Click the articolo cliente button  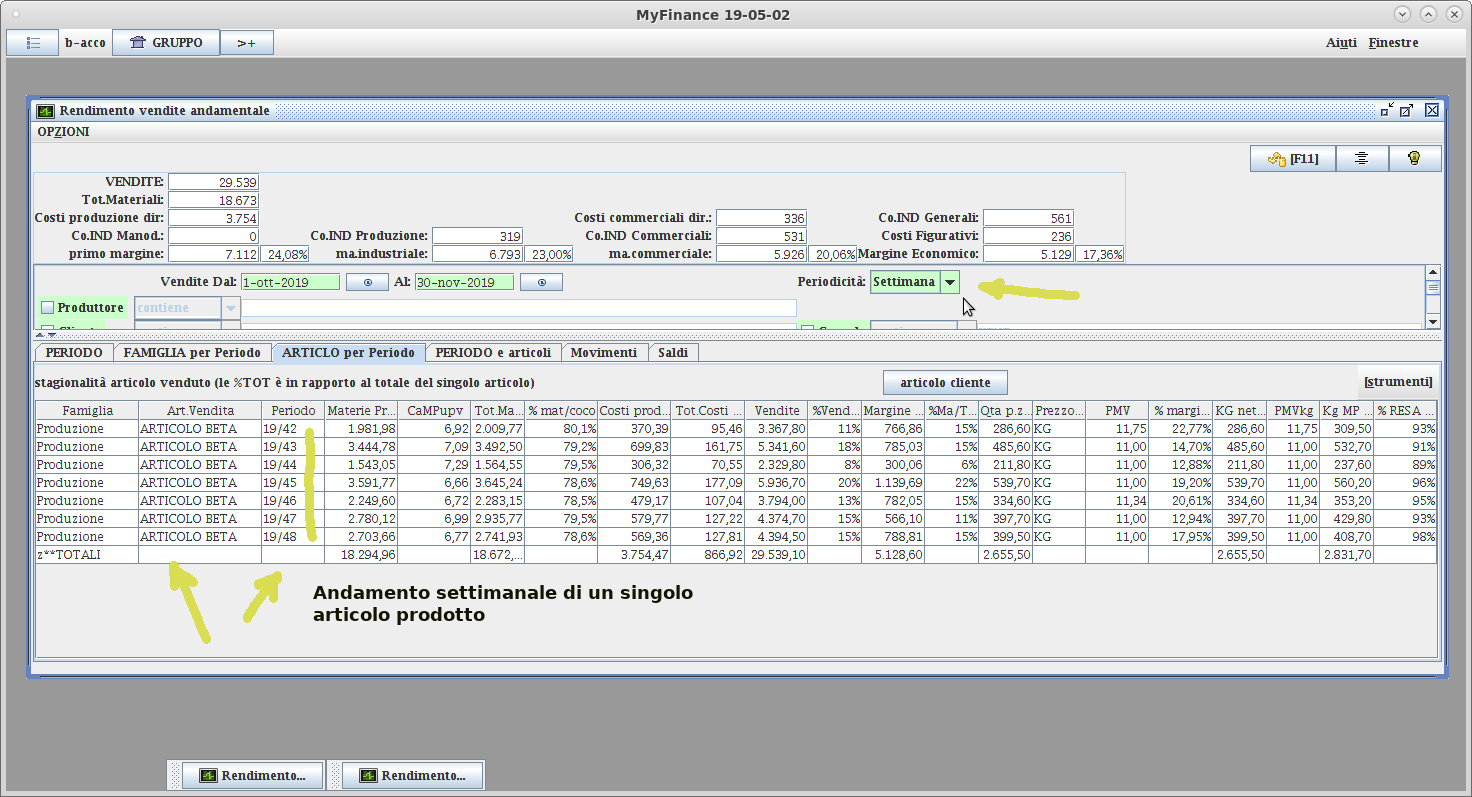click(945, 382)
